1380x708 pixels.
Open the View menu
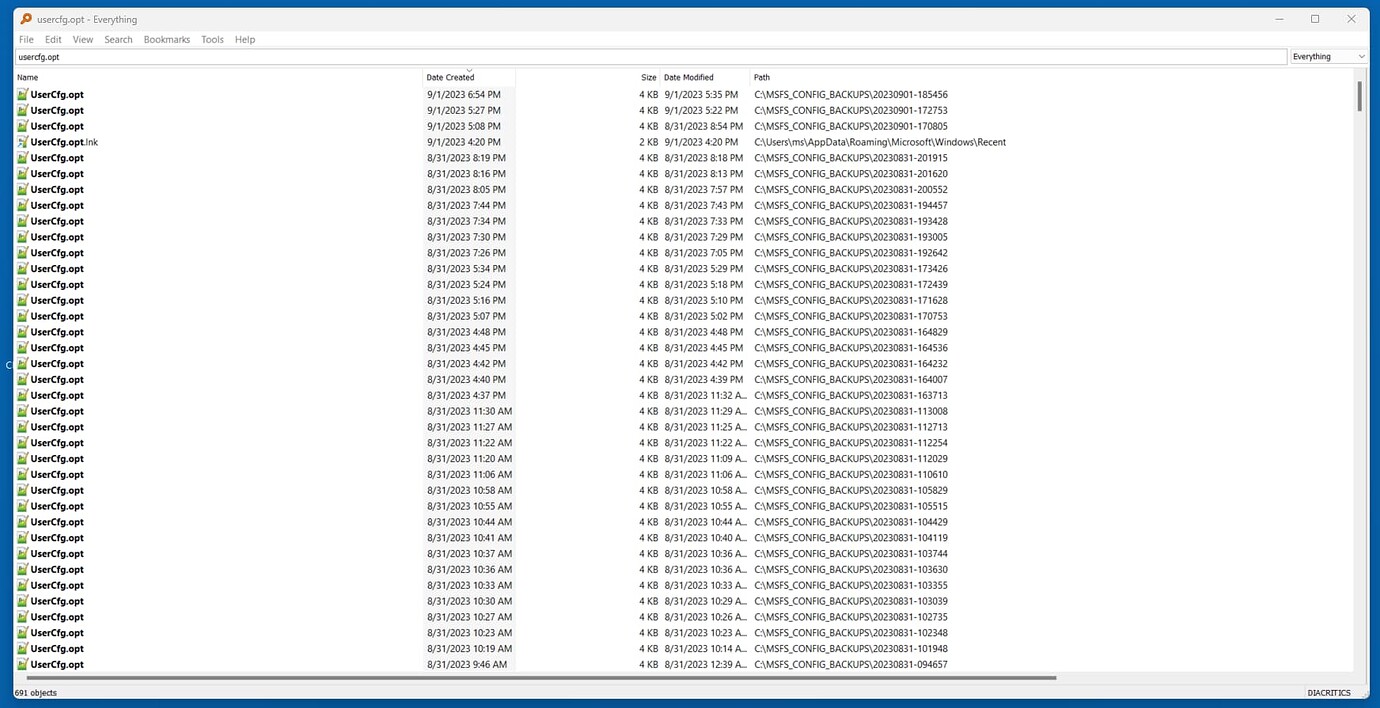click(82, 39)
